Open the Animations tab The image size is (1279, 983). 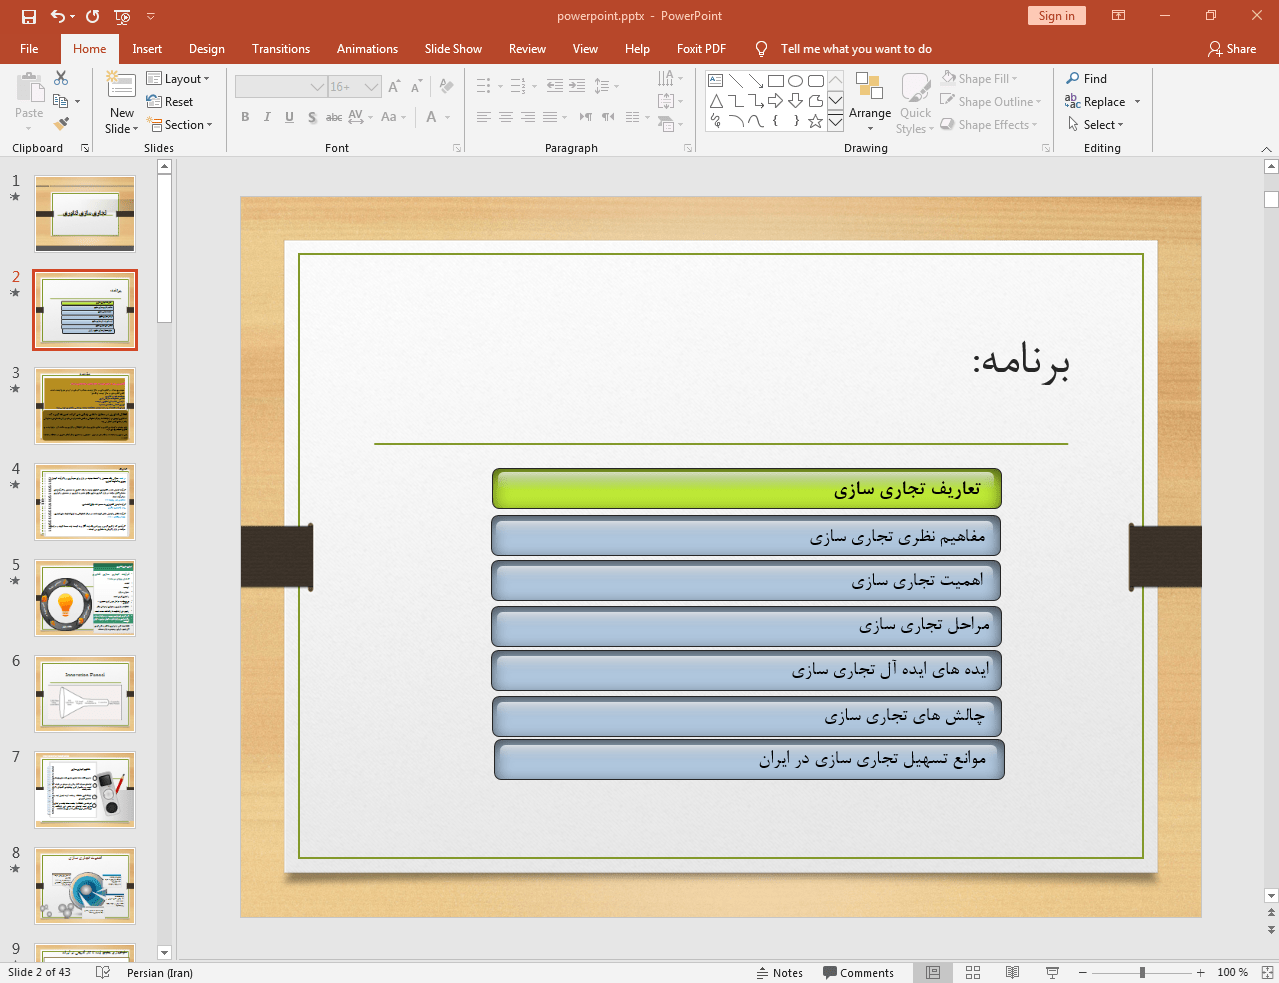(x=367, y=49)
